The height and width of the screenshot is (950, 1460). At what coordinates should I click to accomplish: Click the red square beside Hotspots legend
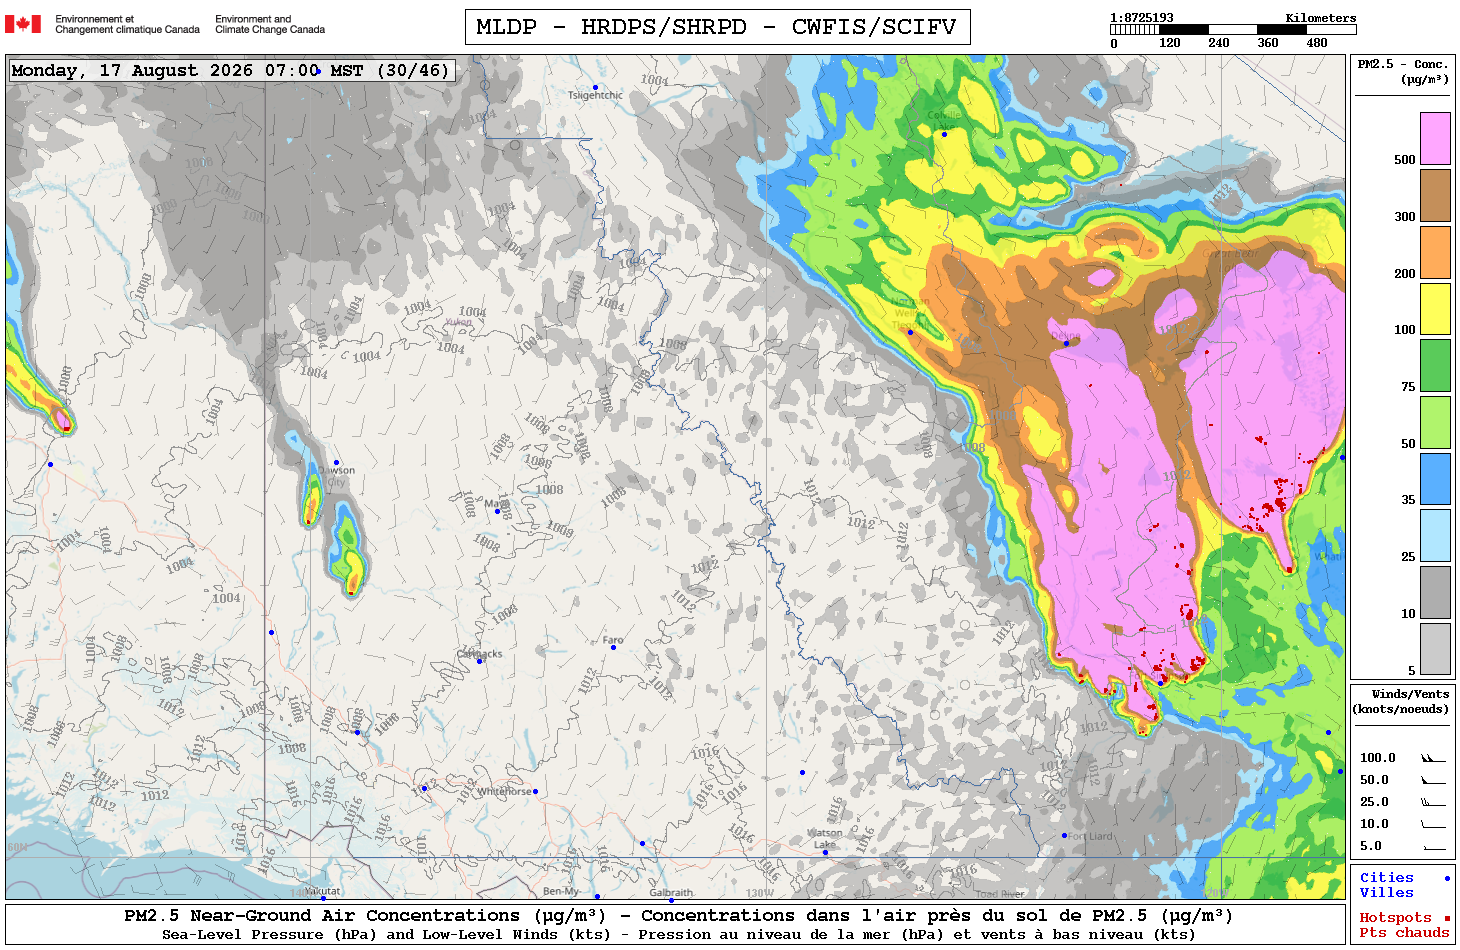(x=1446, y=918)
